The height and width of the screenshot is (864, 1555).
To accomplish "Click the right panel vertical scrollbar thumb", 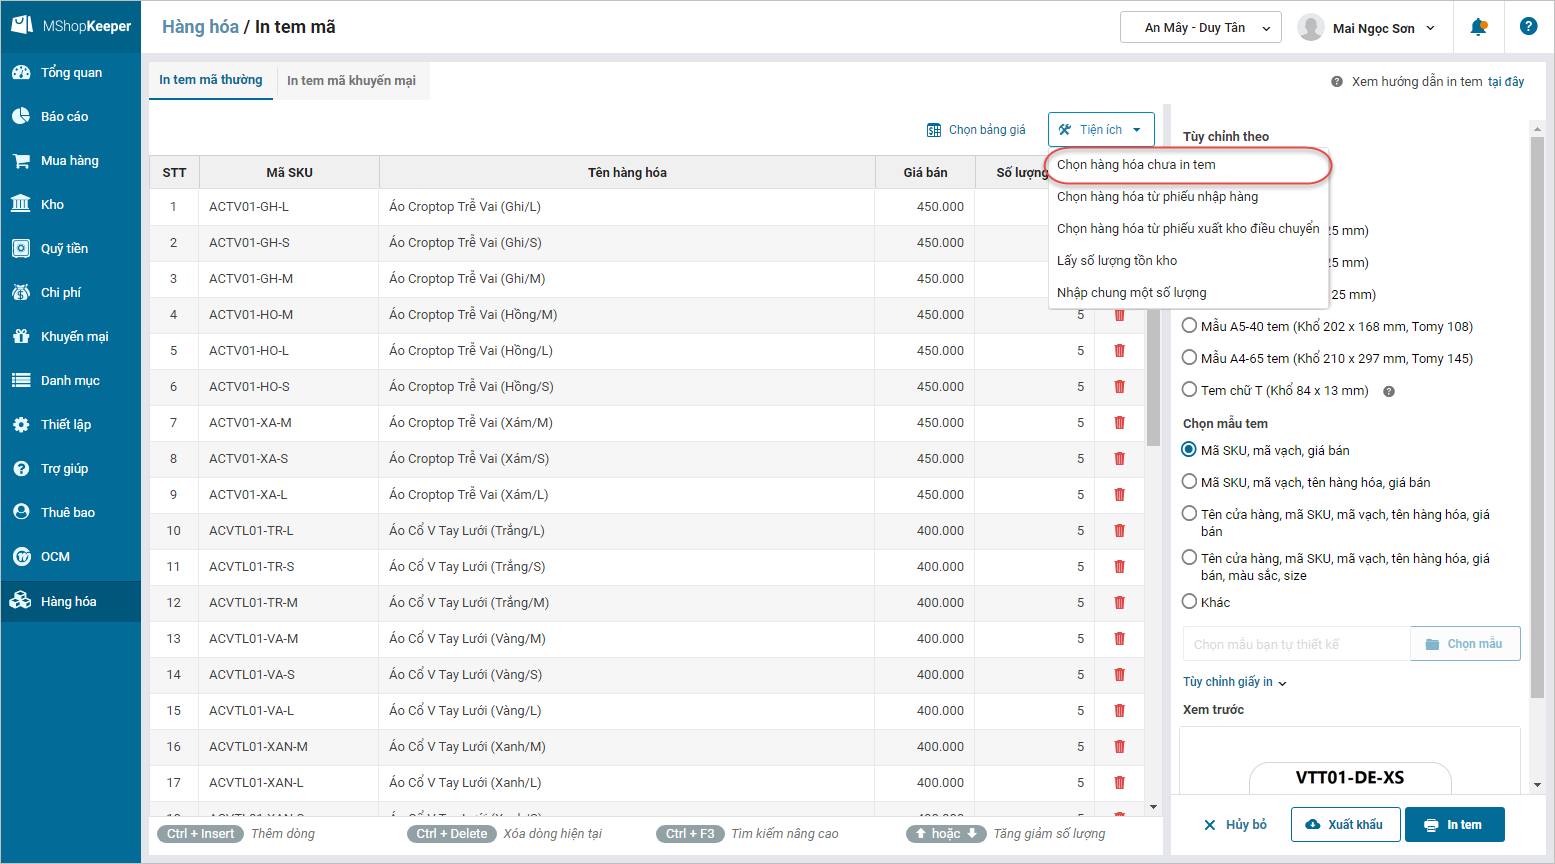I will 1537,418.
